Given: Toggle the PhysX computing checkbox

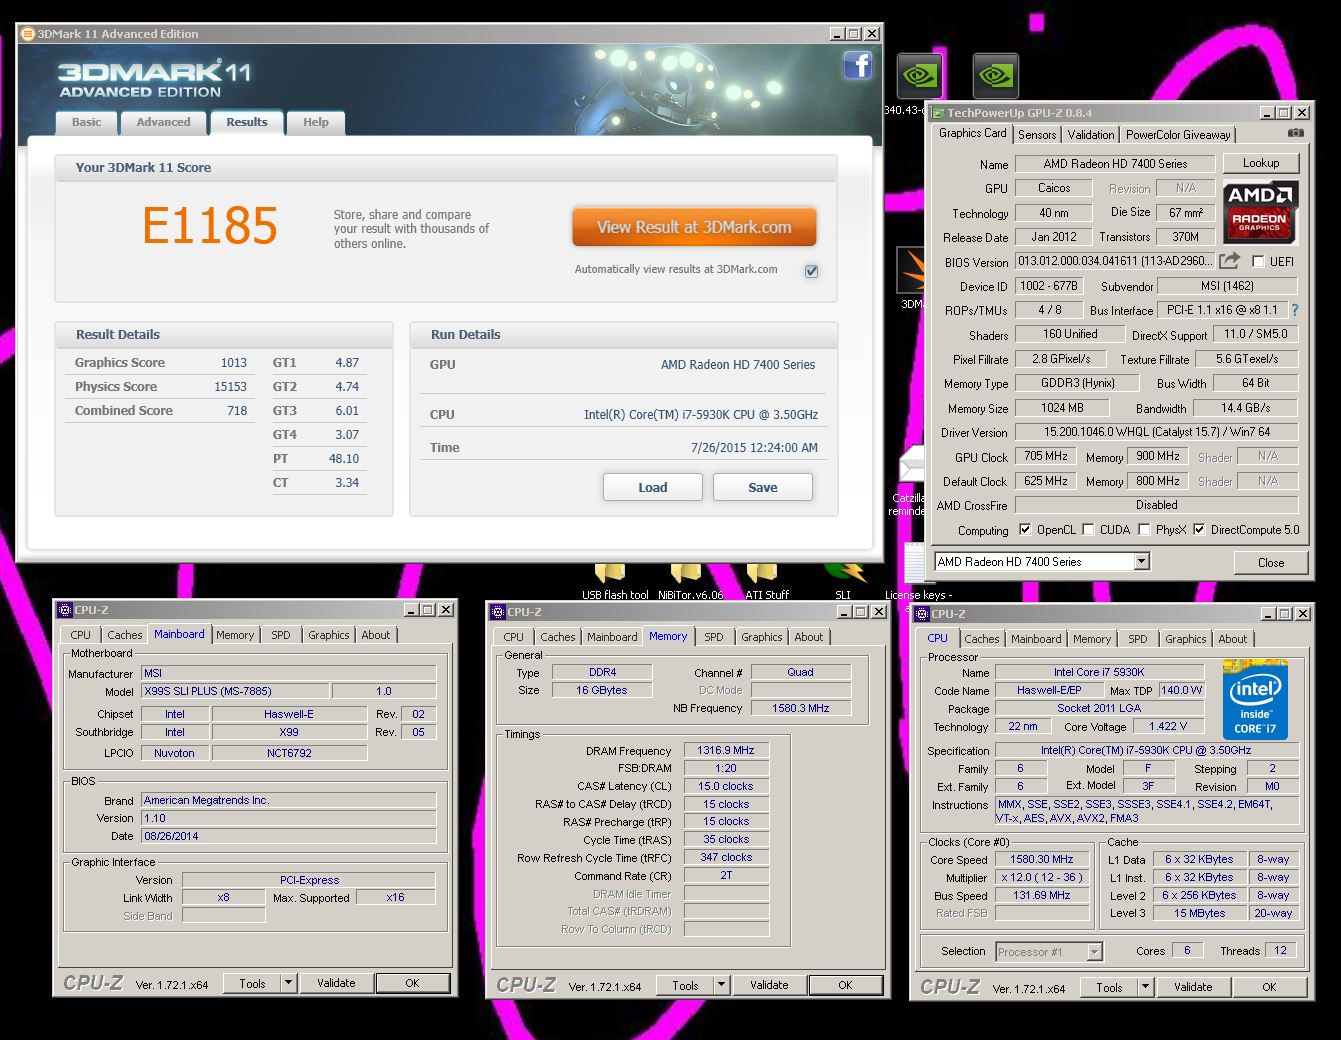Looking at the screenshot, I should pos(1144,530).
